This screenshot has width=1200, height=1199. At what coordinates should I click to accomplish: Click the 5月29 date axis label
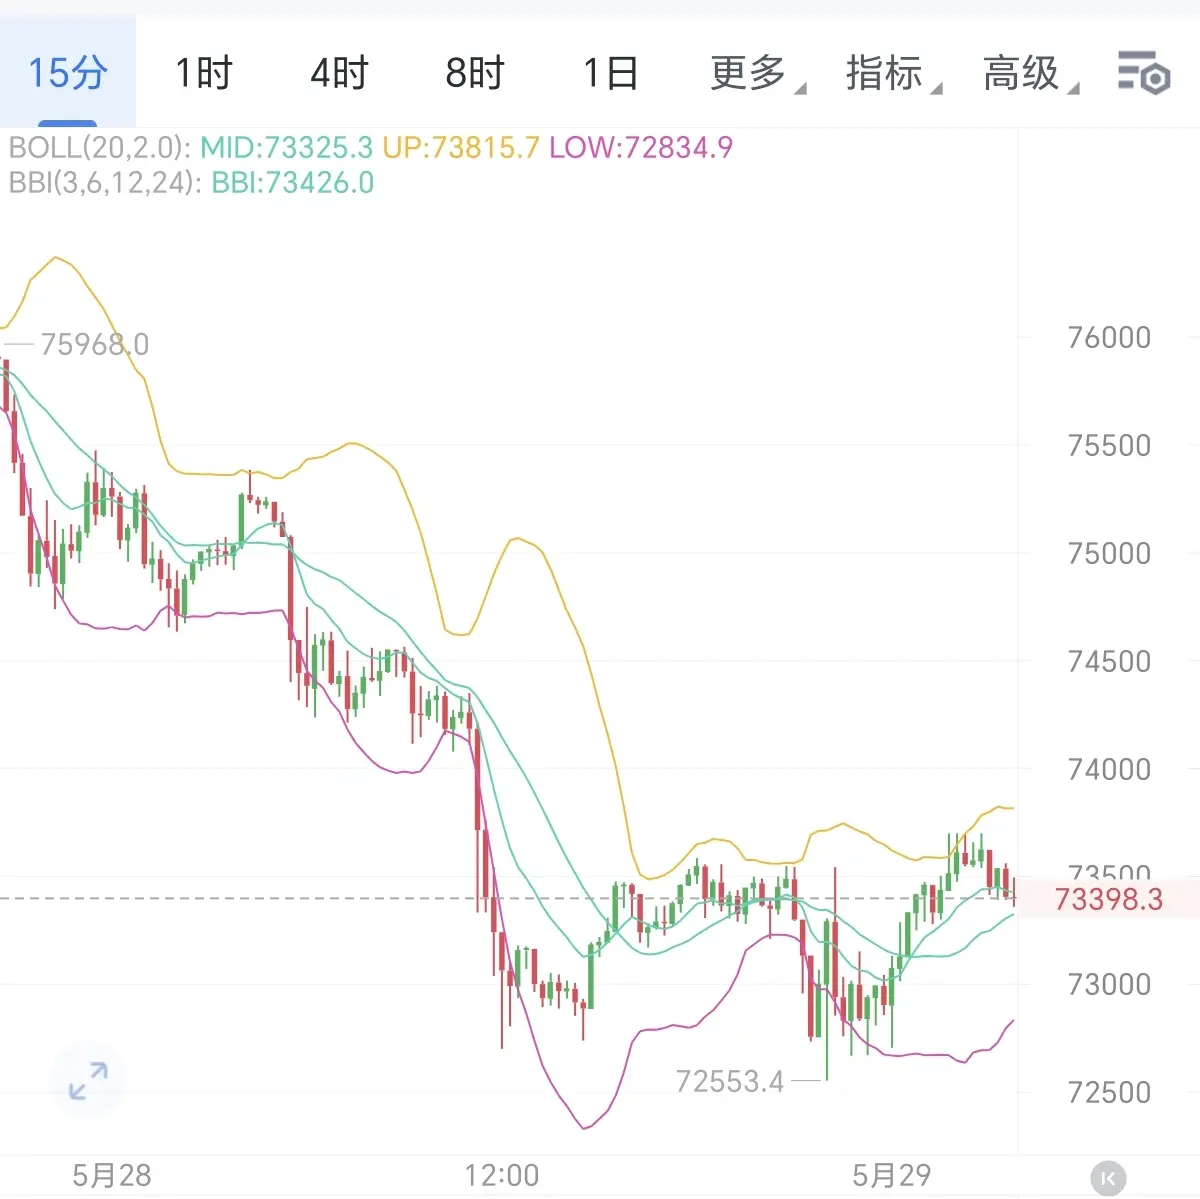[891, 1175]
